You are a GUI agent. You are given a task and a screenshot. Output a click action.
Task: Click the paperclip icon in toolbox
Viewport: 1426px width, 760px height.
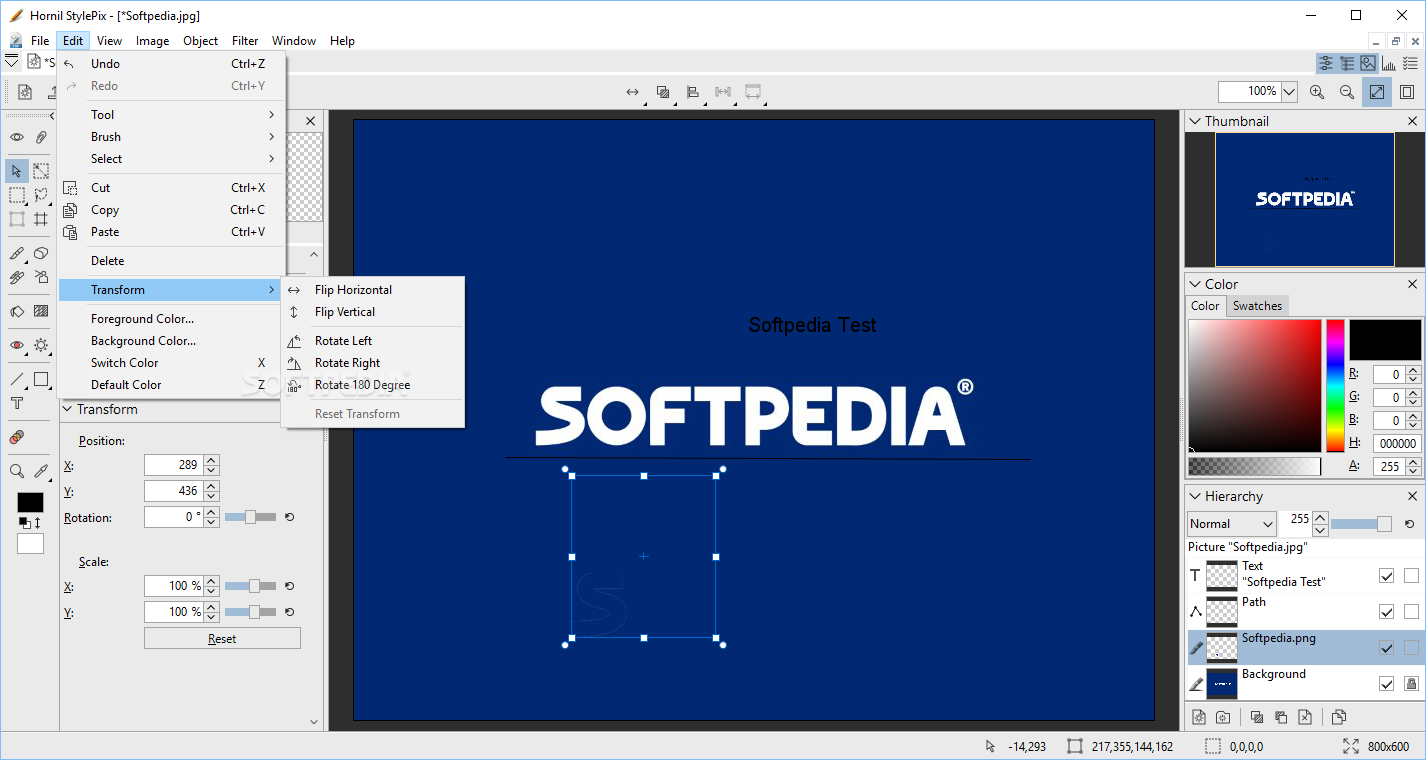41,137
